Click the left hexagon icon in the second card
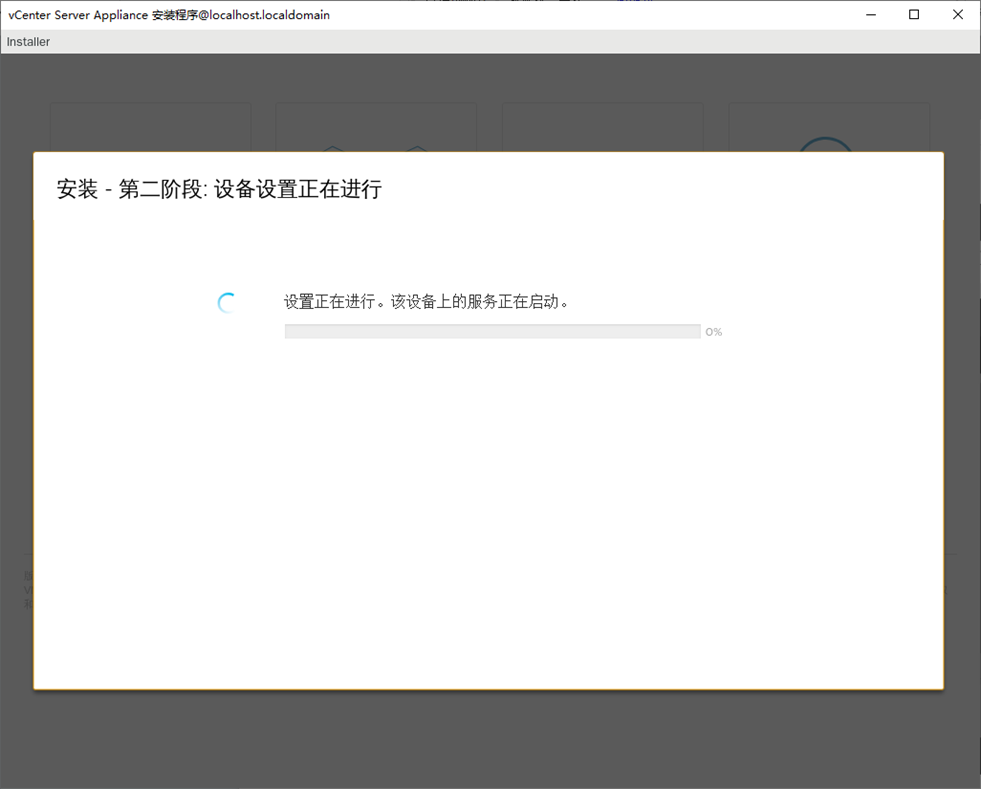The image size is (981, 789). pos(333,148)
